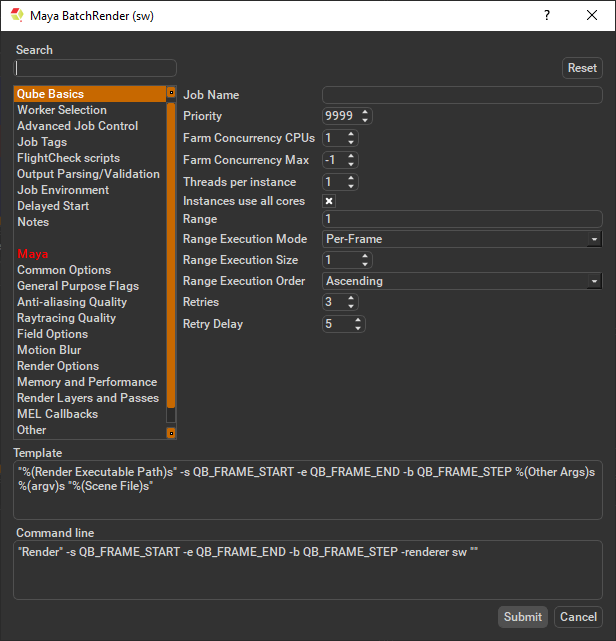Increase Threads per instance stepper arrow
The image size is (616, 641).
351,178
